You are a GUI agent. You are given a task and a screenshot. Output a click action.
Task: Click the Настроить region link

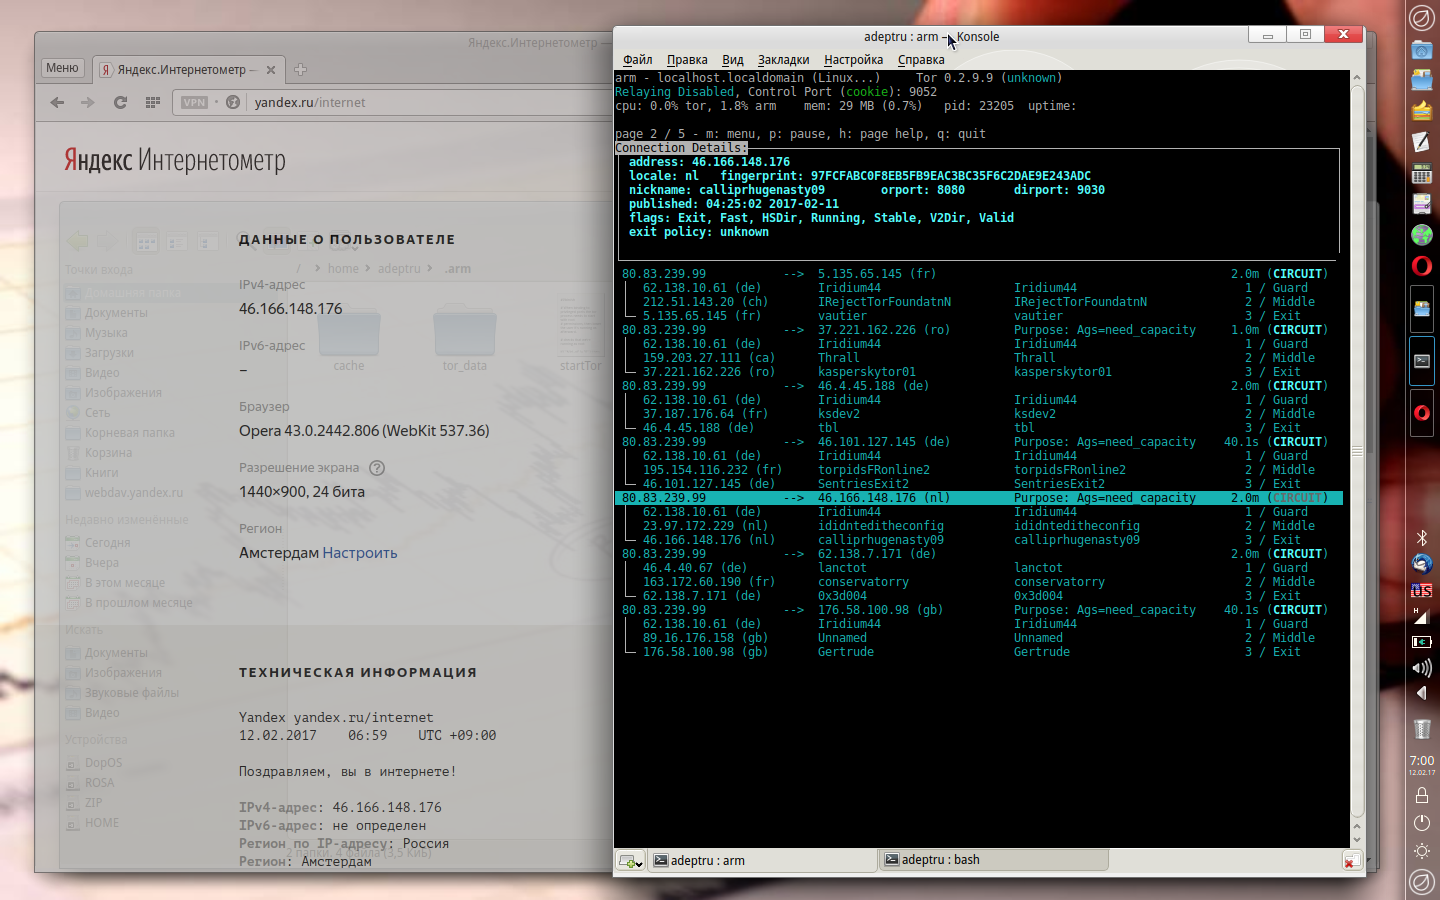tap(360, 553)
